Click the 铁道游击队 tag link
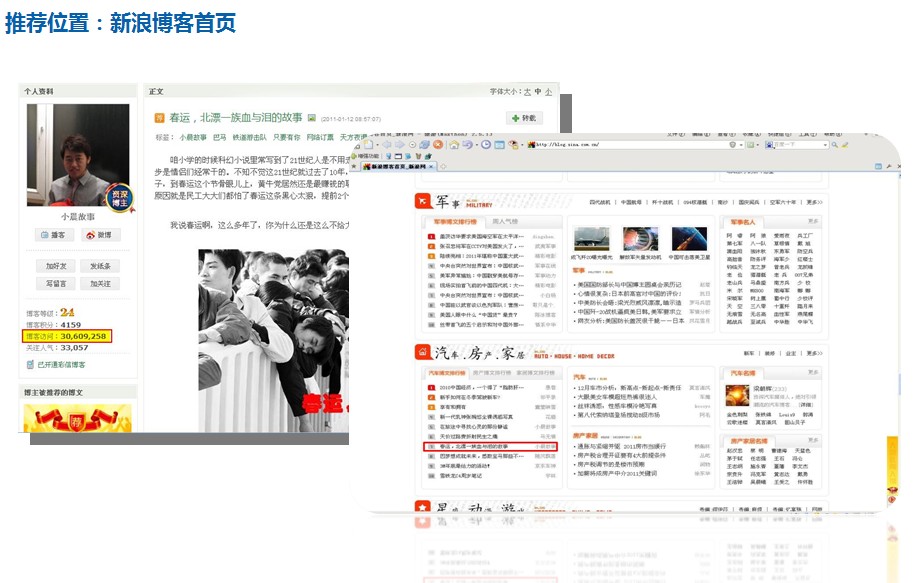Screen dimensions: 923x583 coord(250,137)
